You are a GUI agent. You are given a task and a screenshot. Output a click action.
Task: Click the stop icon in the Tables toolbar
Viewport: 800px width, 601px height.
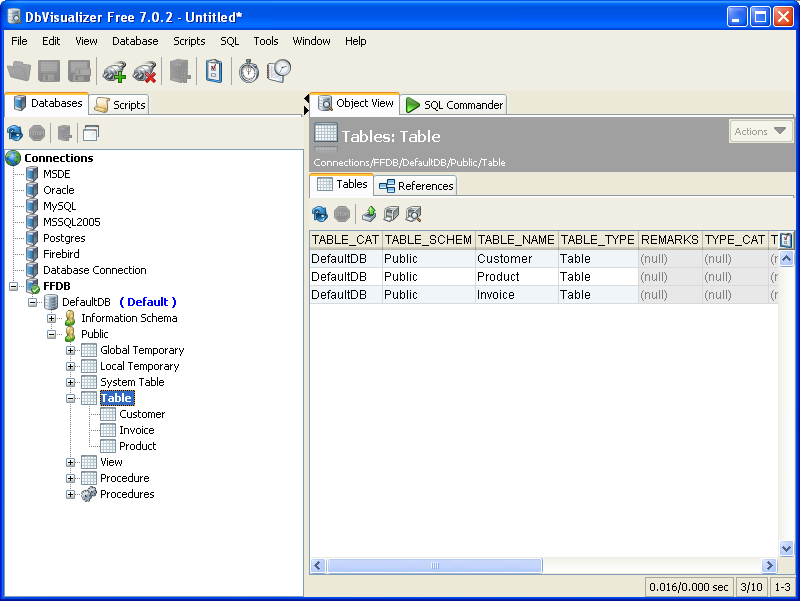[342, 214]
